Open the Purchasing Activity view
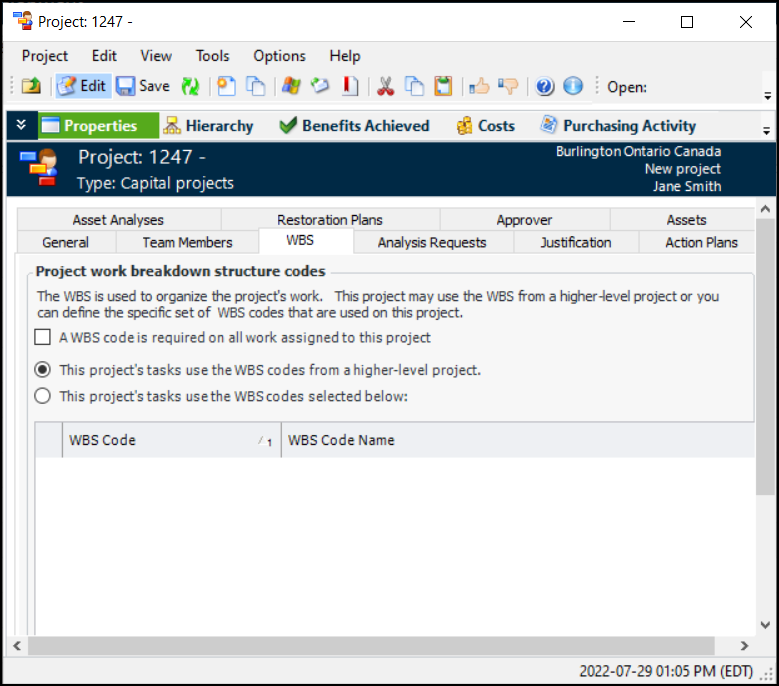The height and width of the screenshot is (686, 779). (x=618, y=126)
